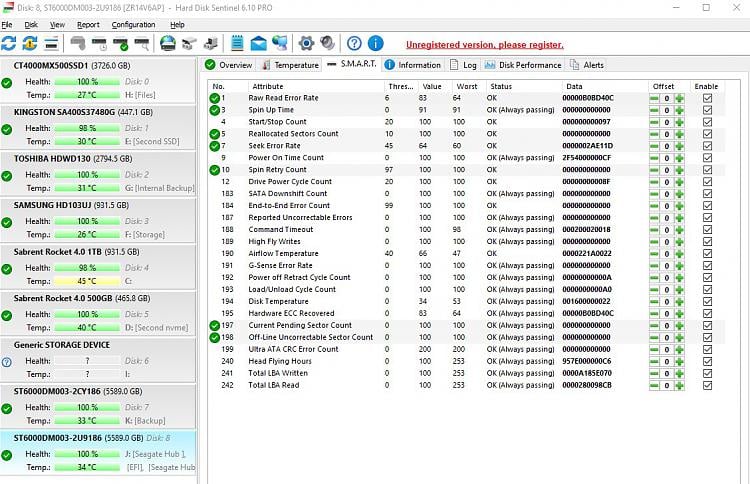Click the refresh icon with yellow warning sign
Screen dimensions: 750x484
(x=30, y=44)
